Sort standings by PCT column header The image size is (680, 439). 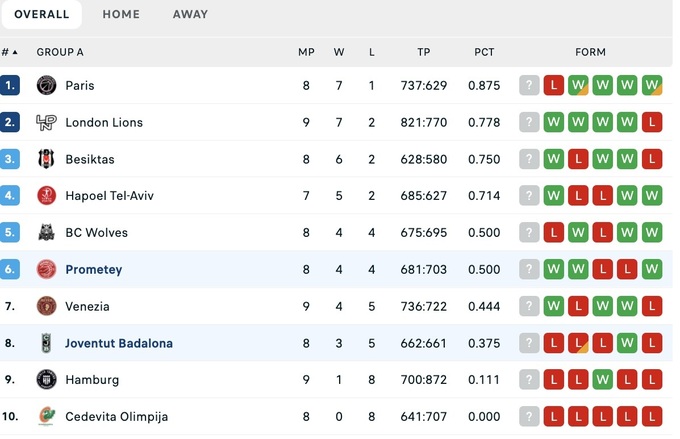point(484,52)
